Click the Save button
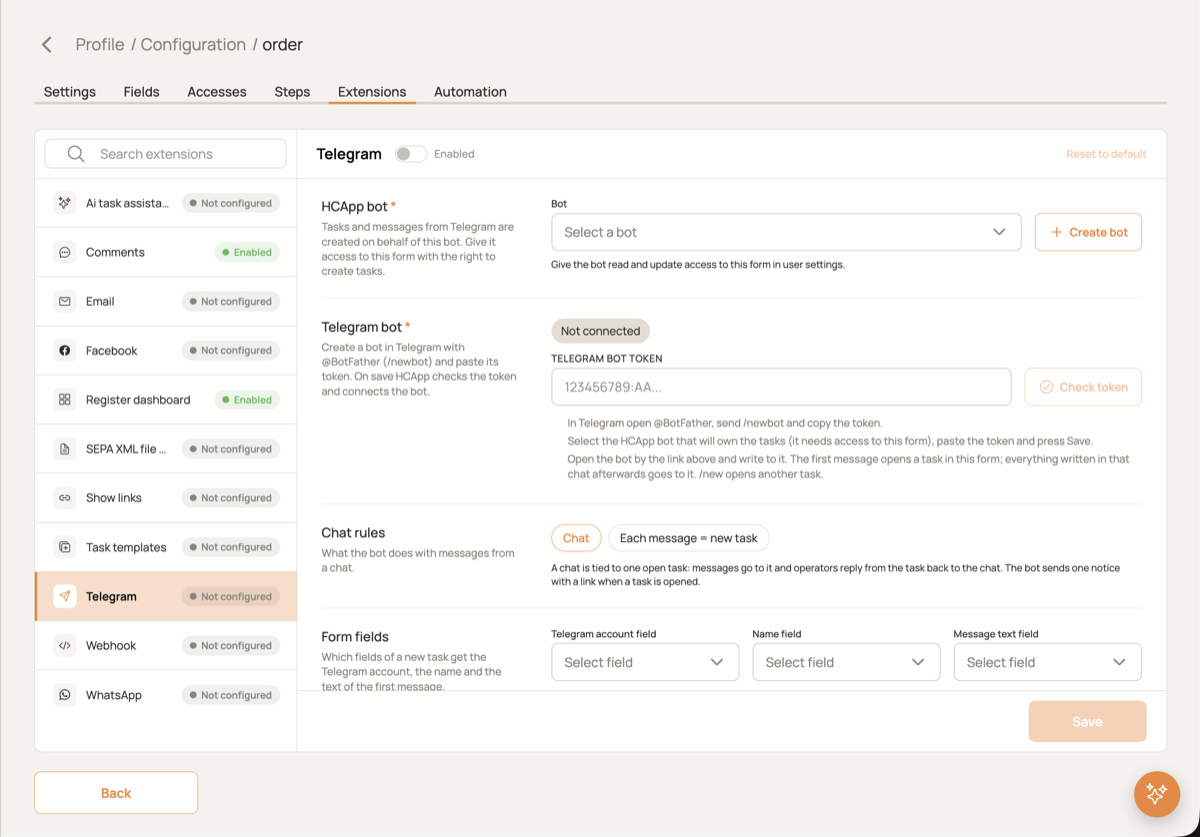Viewport: 1200px width, 837px height. click(1087, 721)
